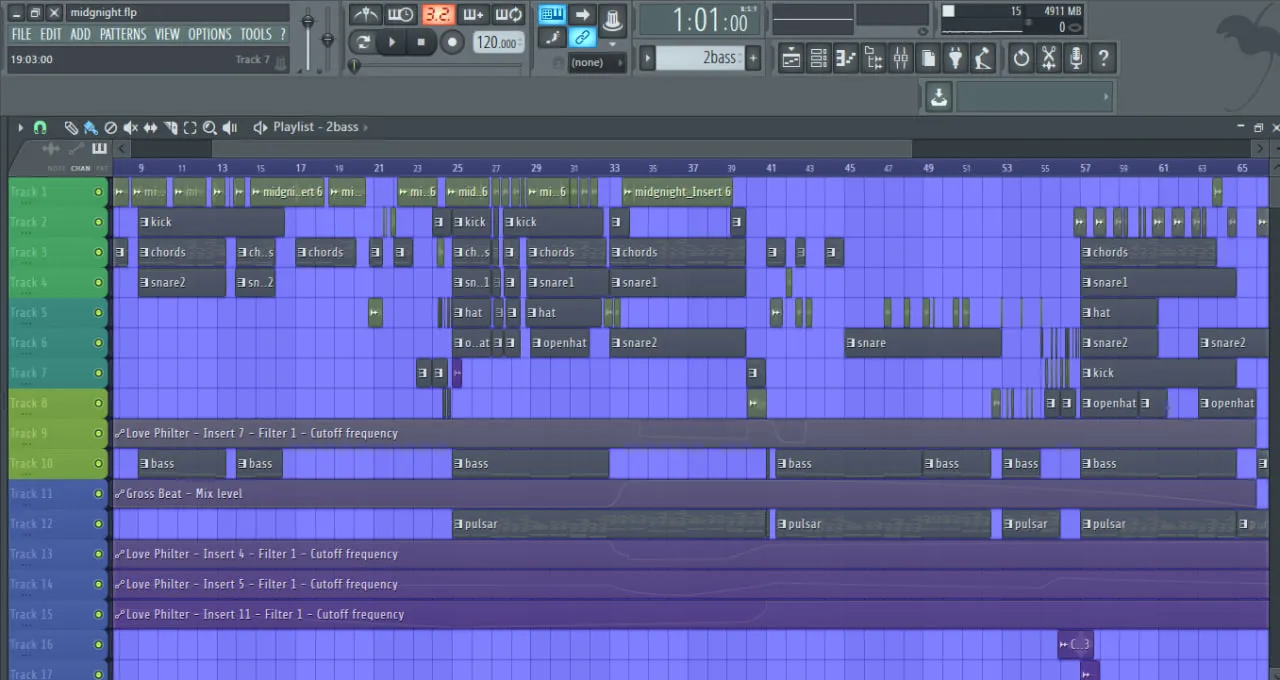Select the Paint brush tool
This screenshot has width=1280, height=680.
[x=91, y=128]
